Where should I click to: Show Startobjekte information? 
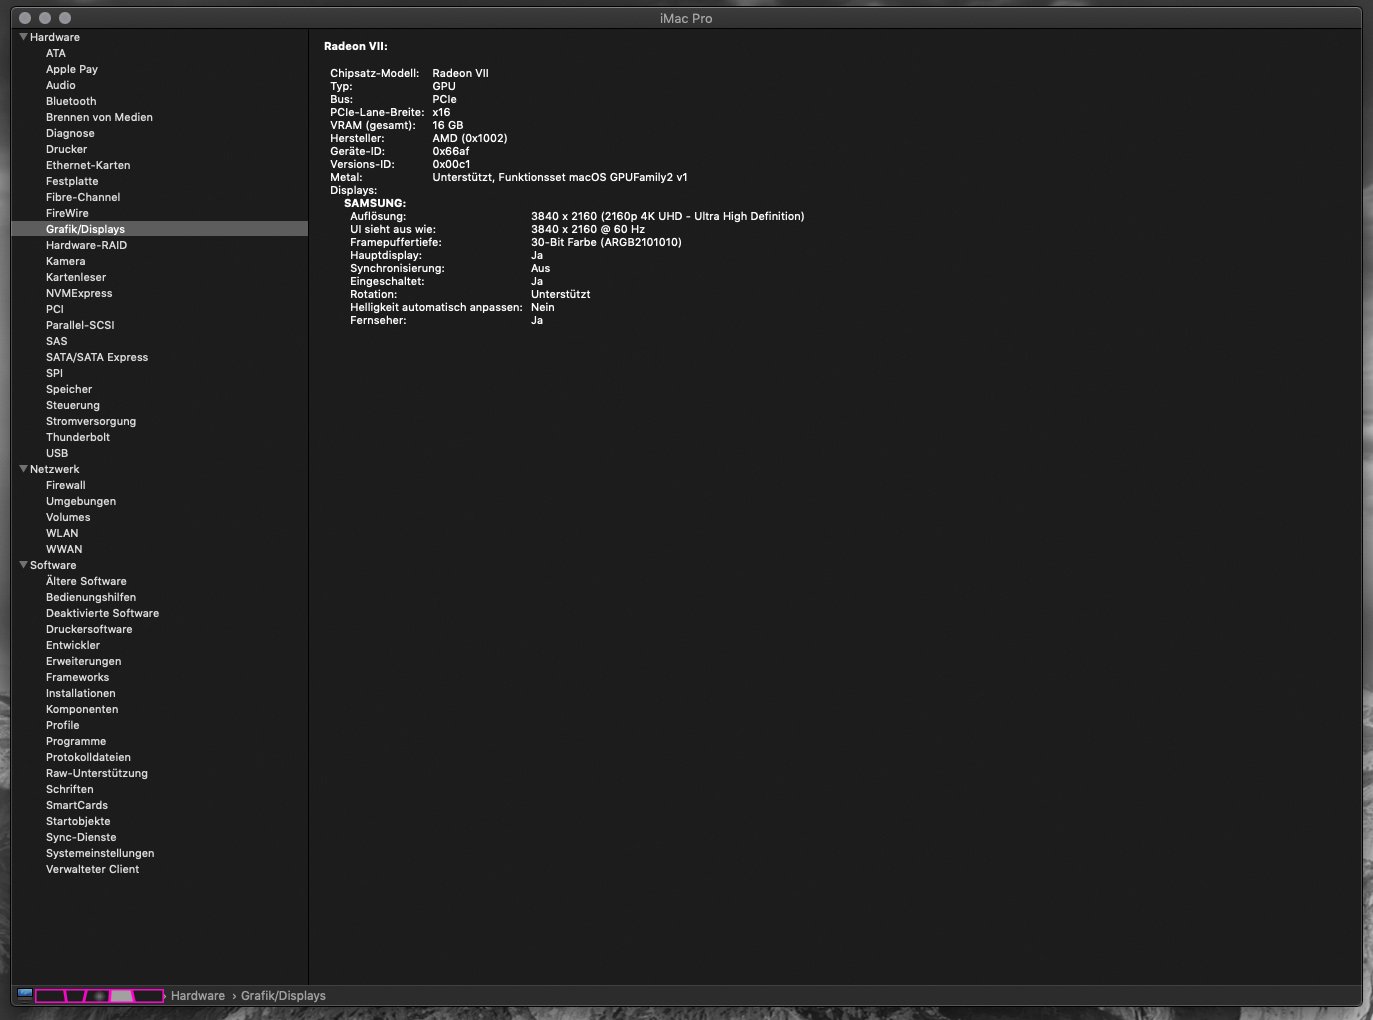tap(78, 821)
